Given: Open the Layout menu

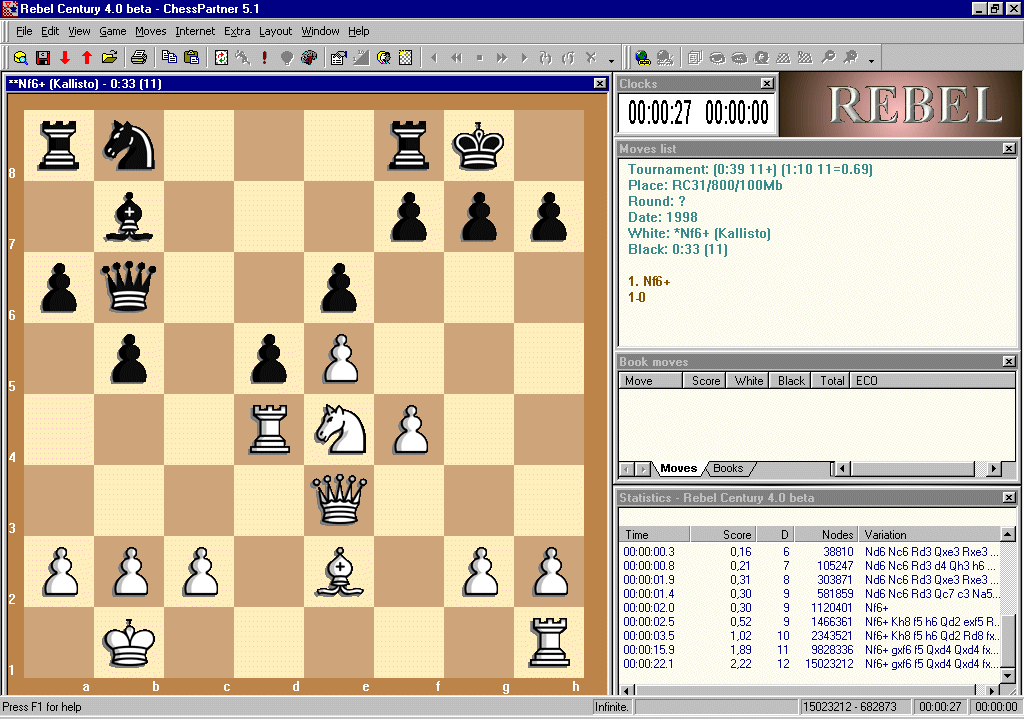Looking at the screenshot, I should coord(276,31).
